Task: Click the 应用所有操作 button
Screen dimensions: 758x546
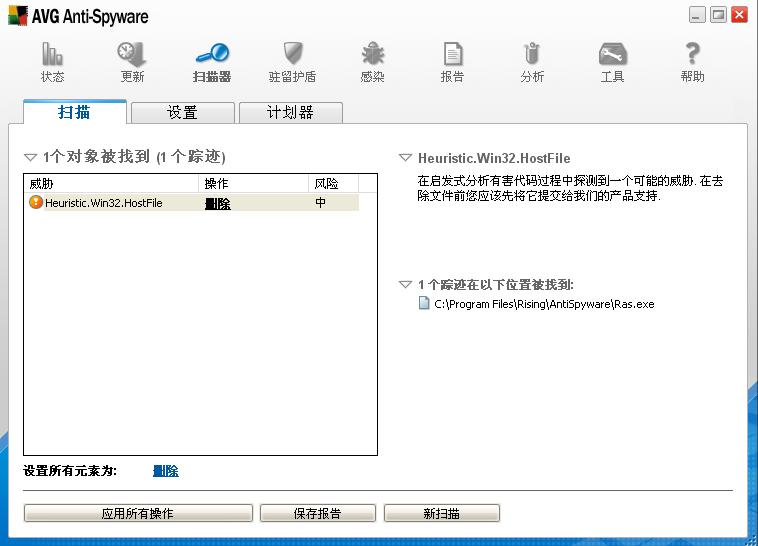Action: (138, 513)
